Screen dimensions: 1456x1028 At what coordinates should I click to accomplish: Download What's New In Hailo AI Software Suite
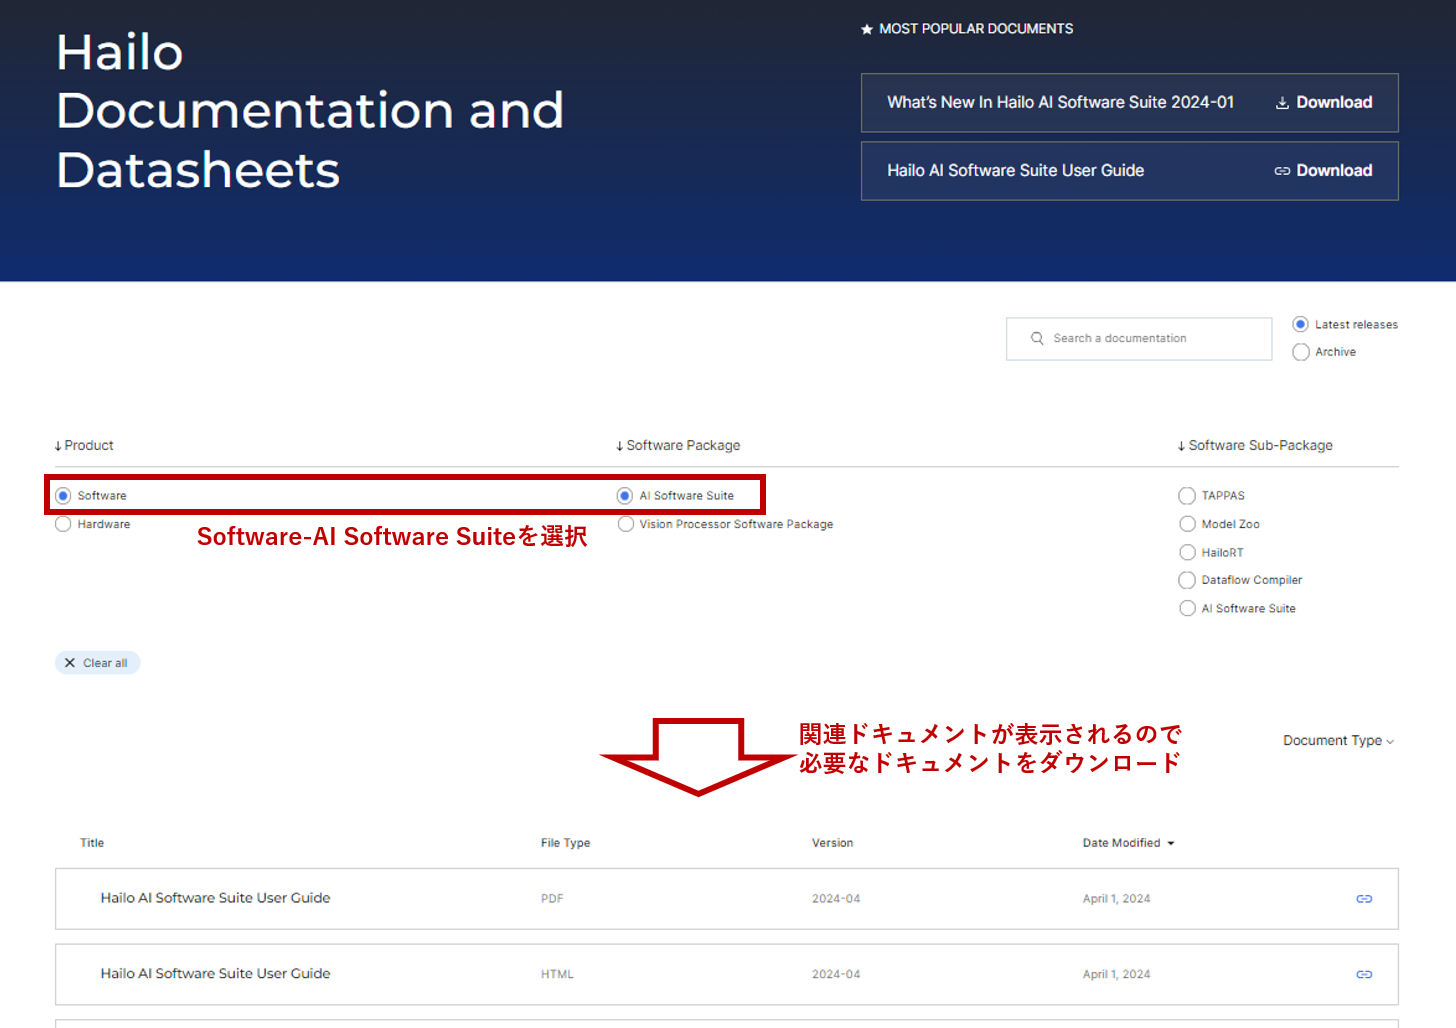(x=1323, y=103)
